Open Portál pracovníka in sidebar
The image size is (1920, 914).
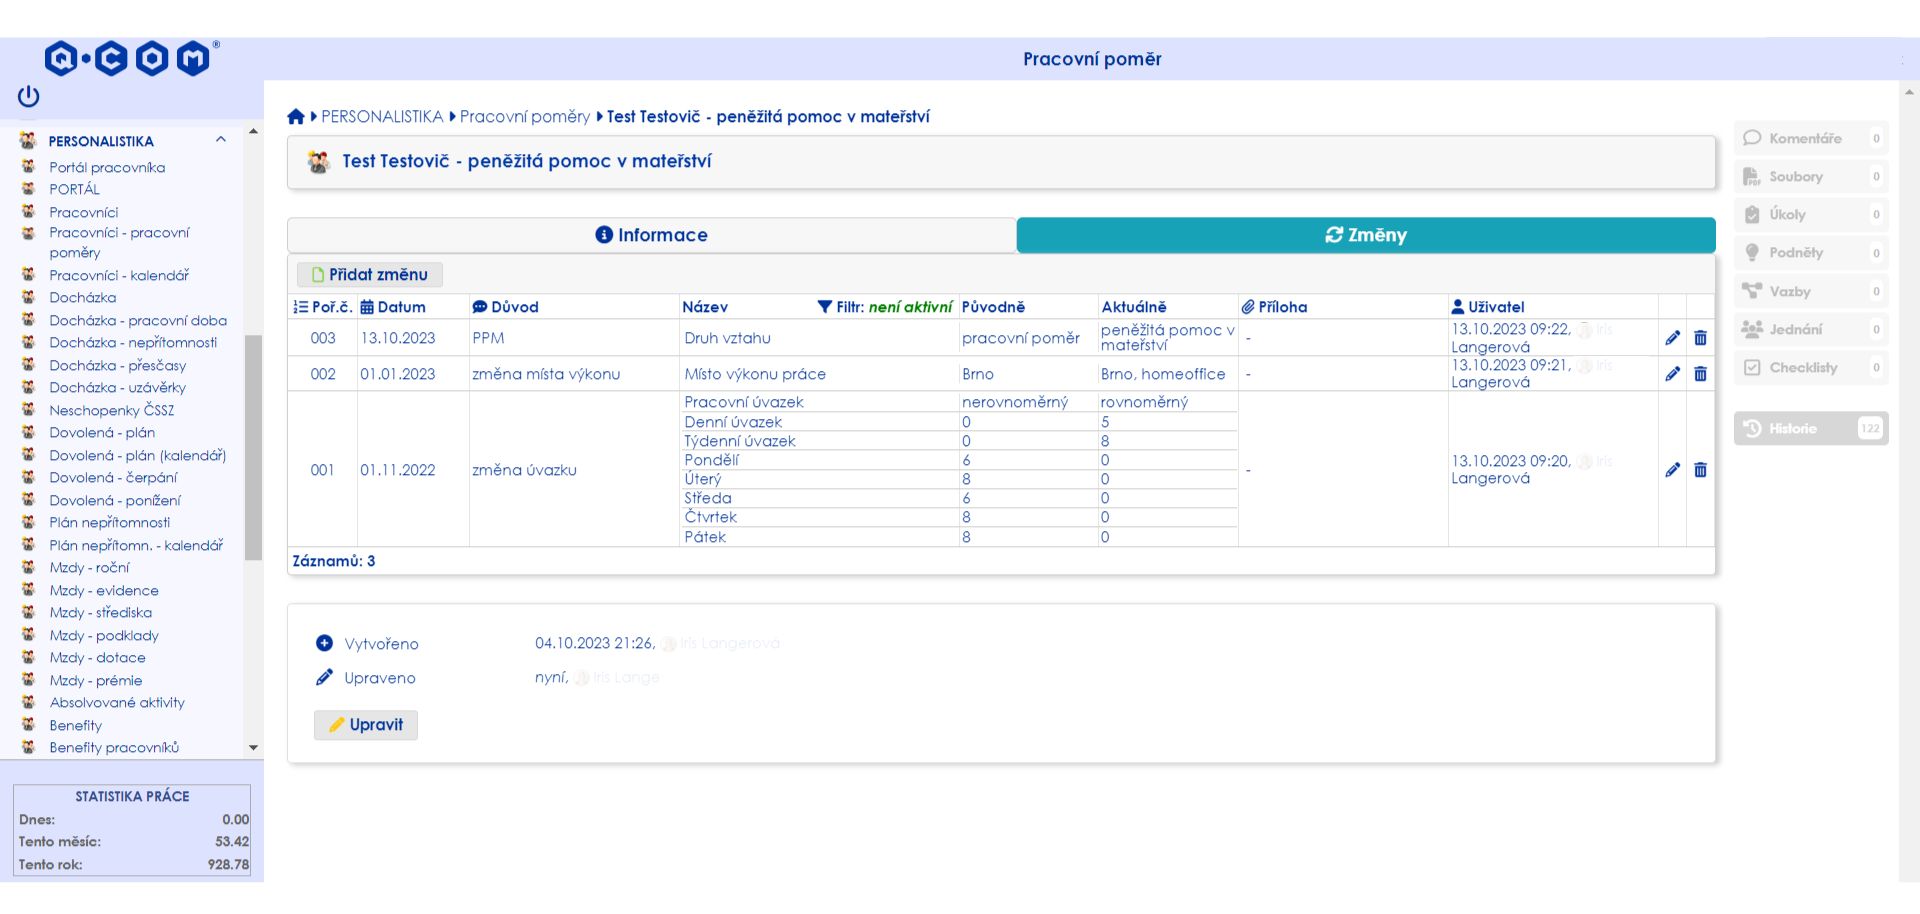(107, 167)
